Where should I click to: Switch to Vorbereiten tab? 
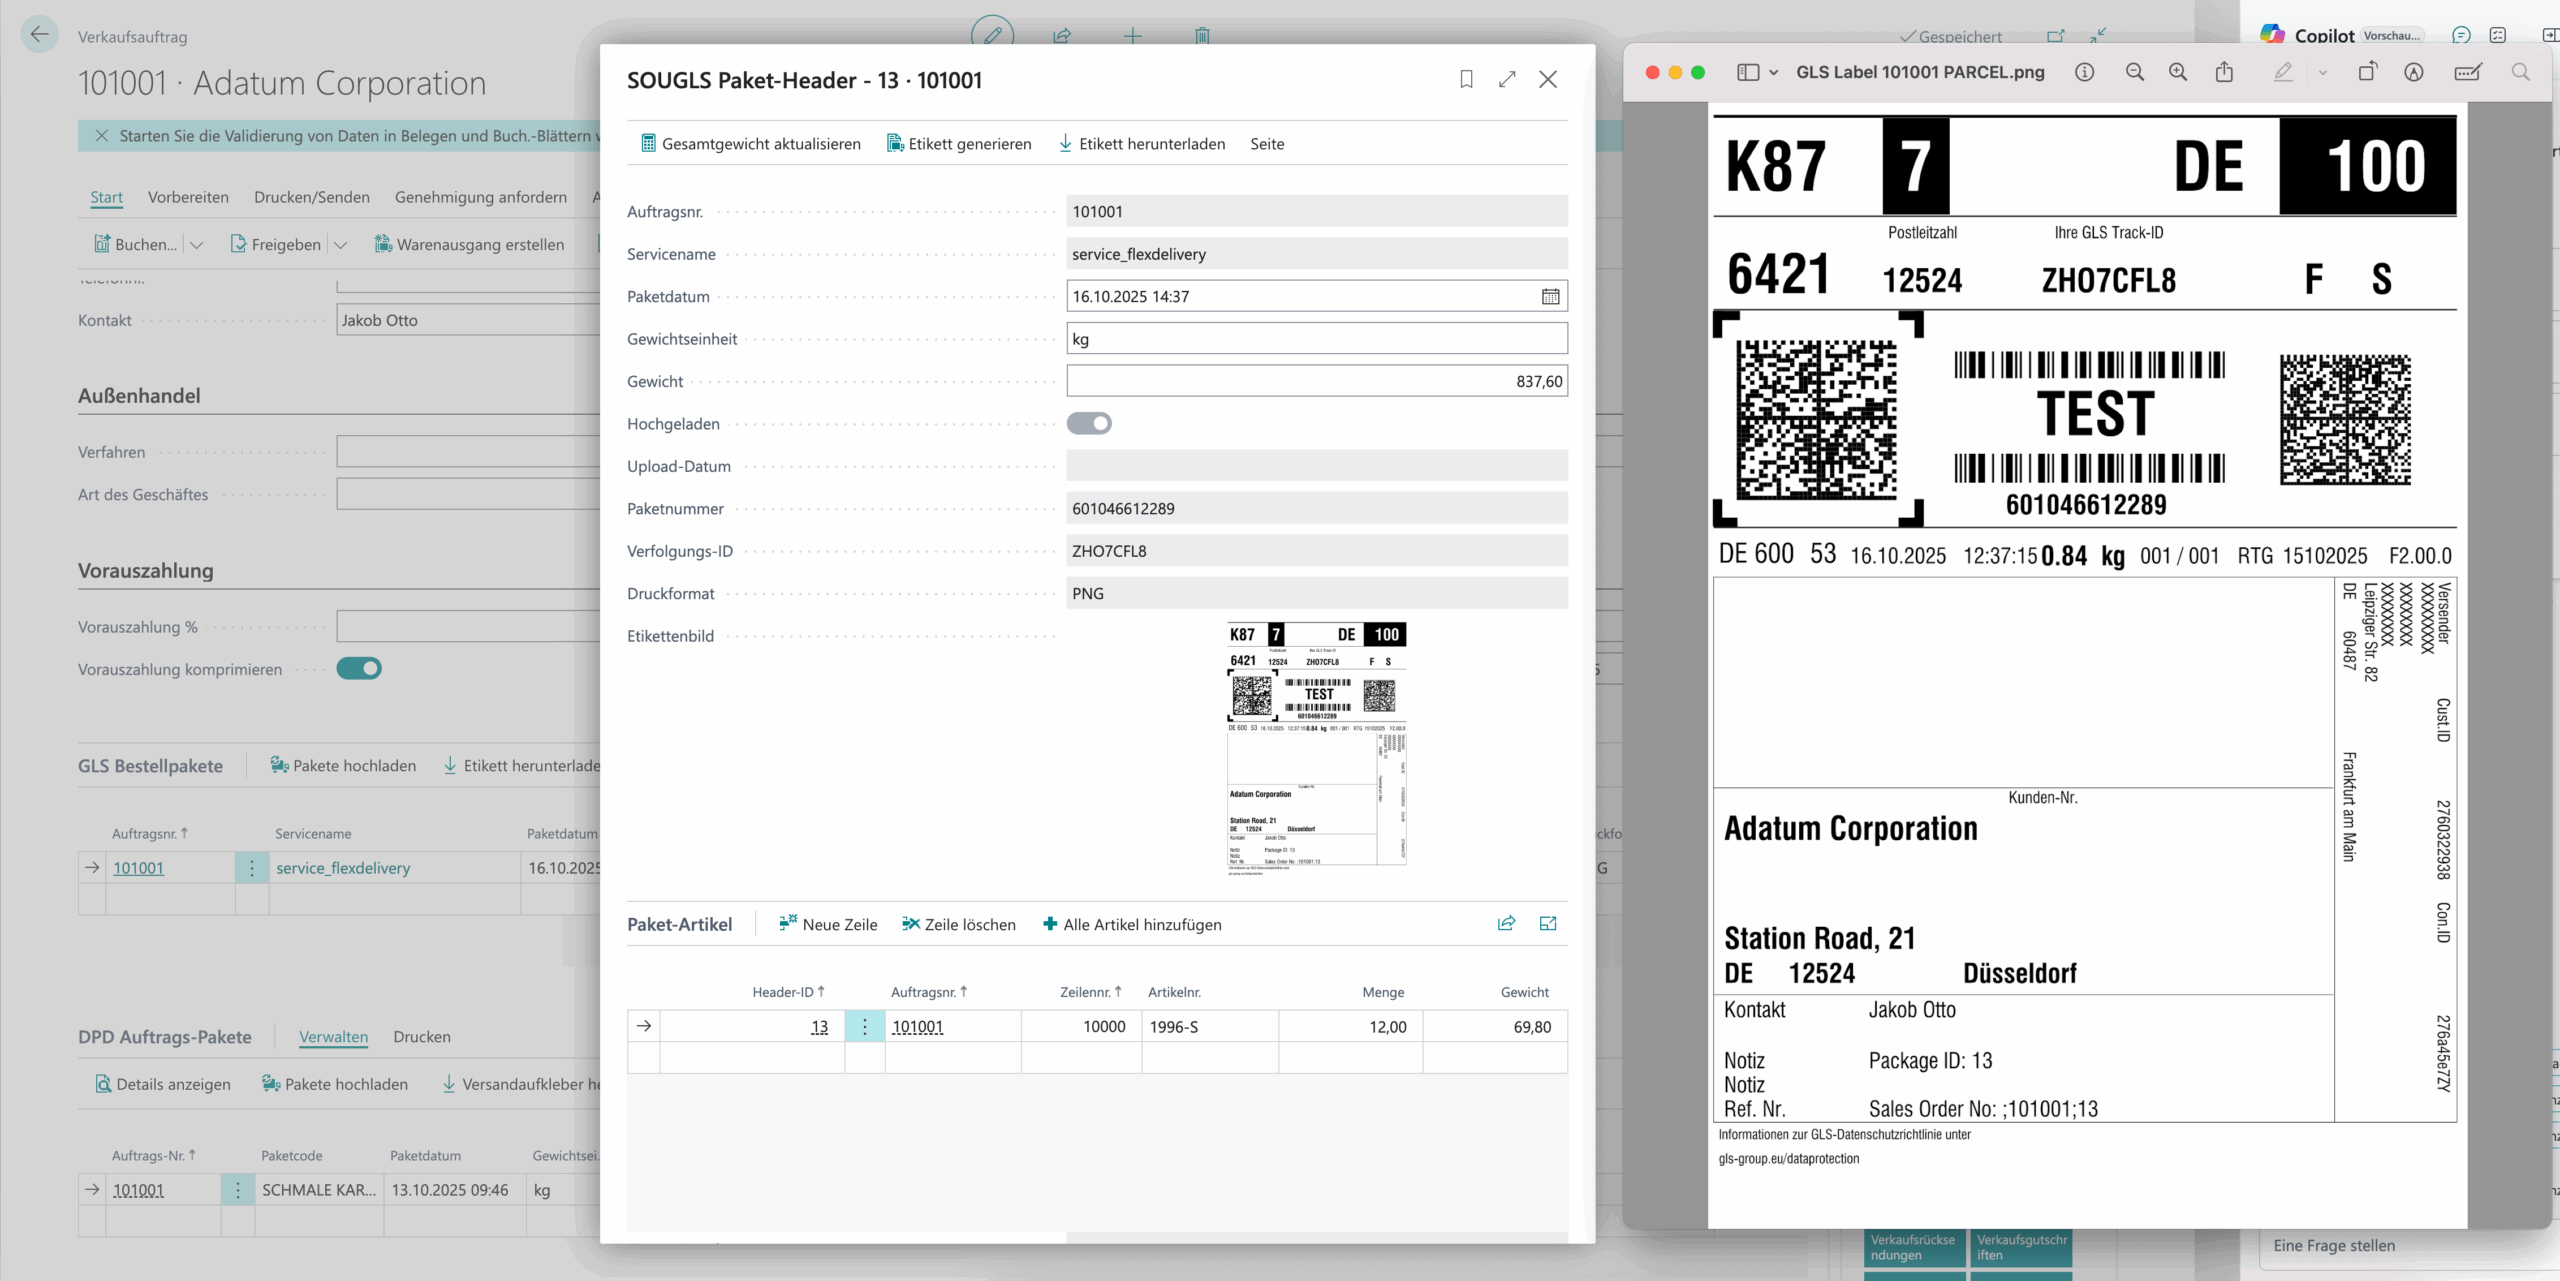(188, 197)
